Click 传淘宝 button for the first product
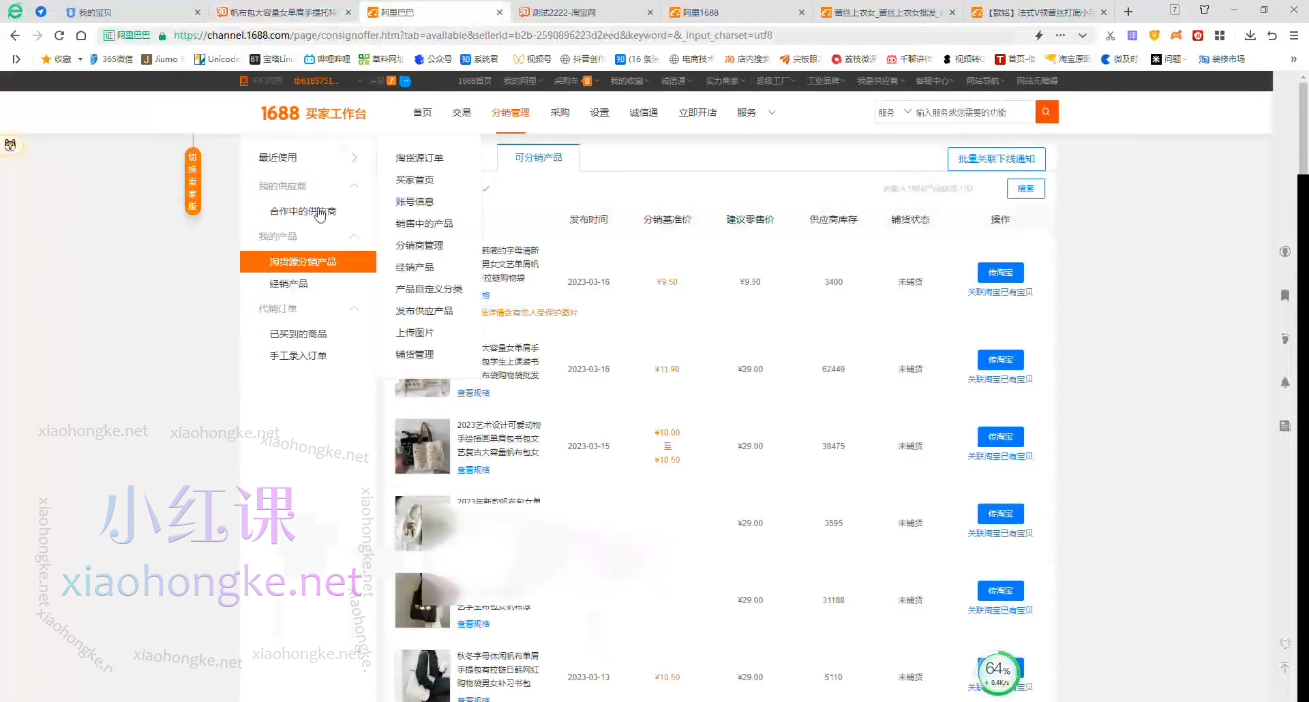 [x=1000, y=273]
